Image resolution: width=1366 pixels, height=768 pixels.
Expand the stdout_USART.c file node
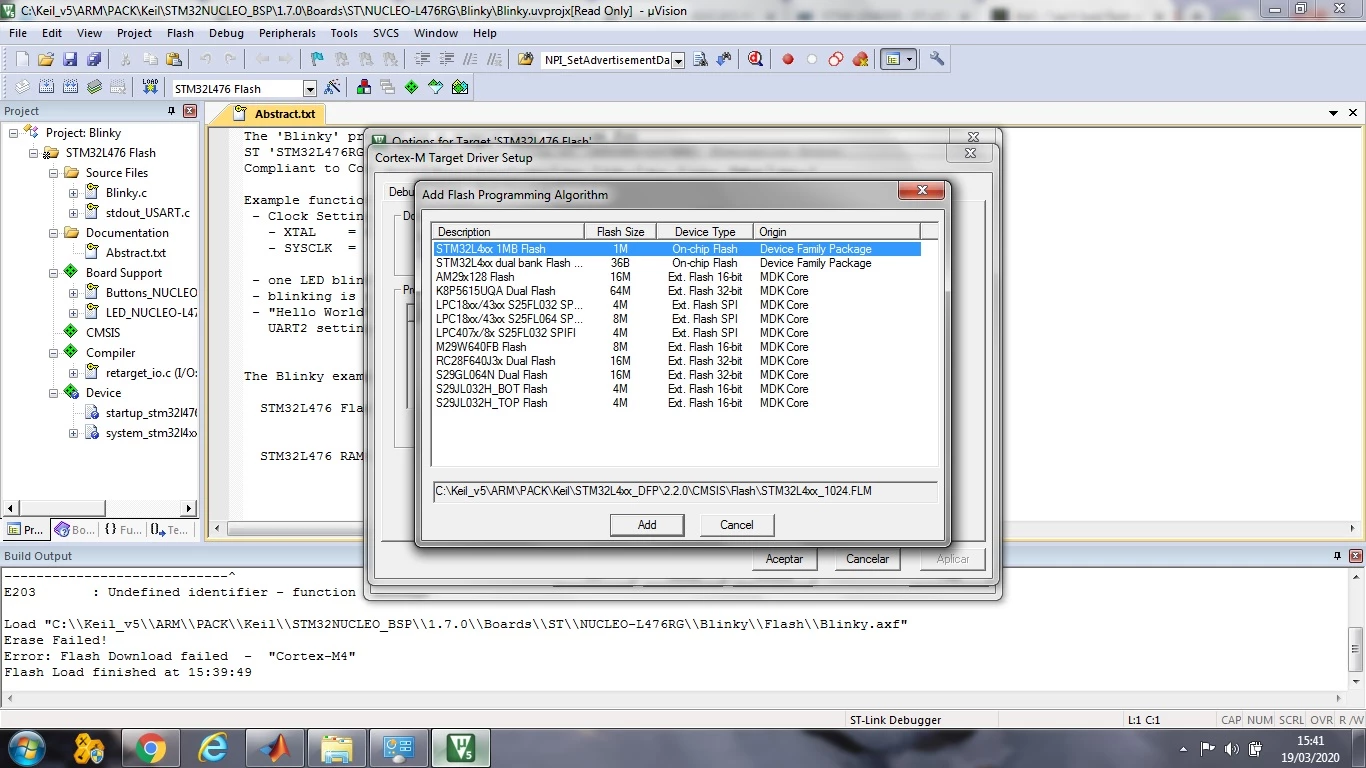point(74,213)
